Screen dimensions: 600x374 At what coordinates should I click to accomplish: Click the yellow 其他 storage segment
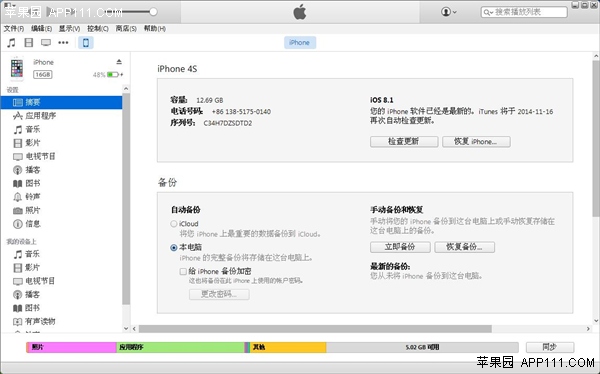coord(288,347)
